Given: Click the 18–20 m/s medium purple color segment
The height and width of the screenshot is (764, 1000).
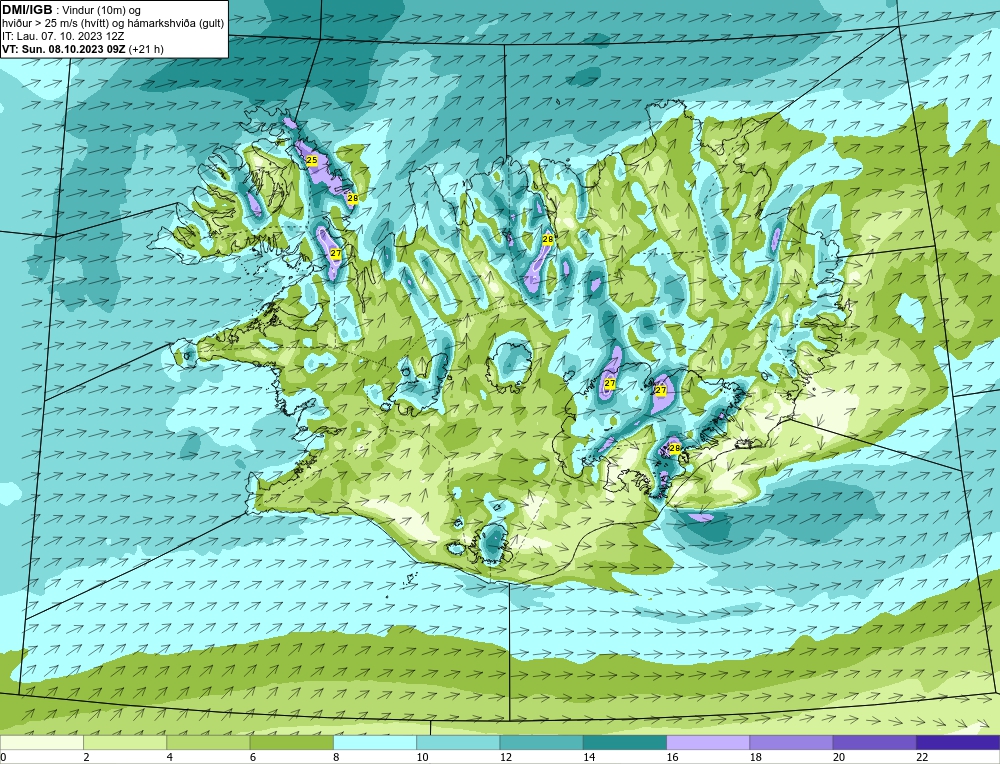Looking at the screenshot, I should 791,742.
